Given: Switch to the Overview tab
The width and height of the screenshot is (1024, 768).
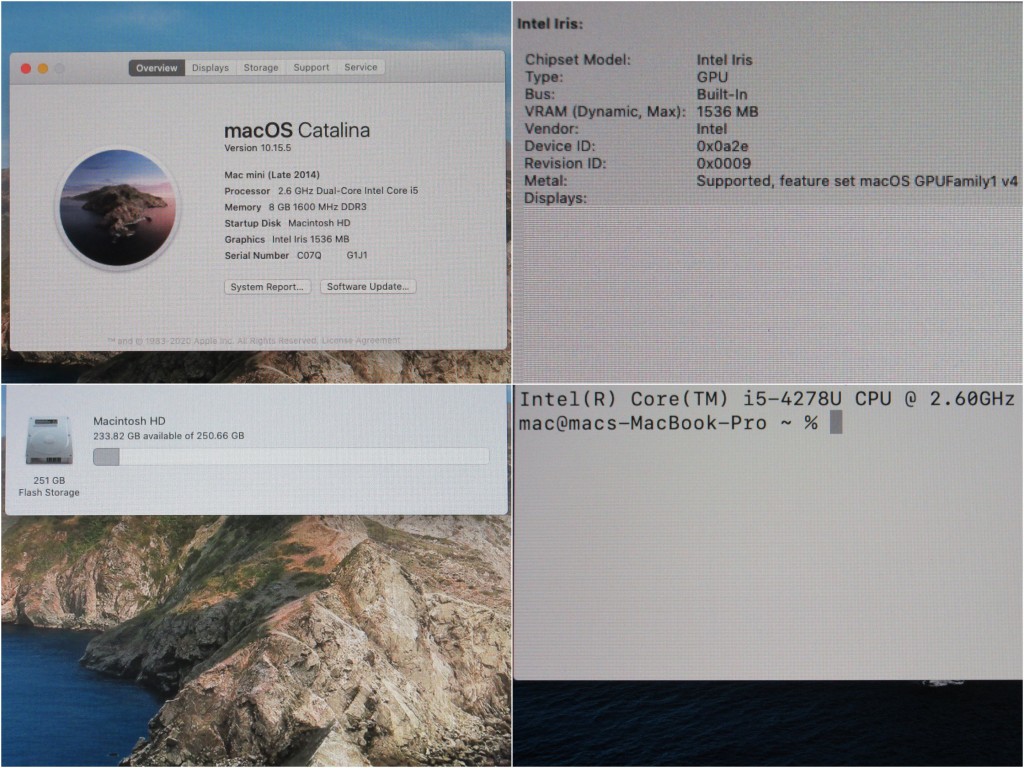Looking at the screenshot, I should coord(157,68).
